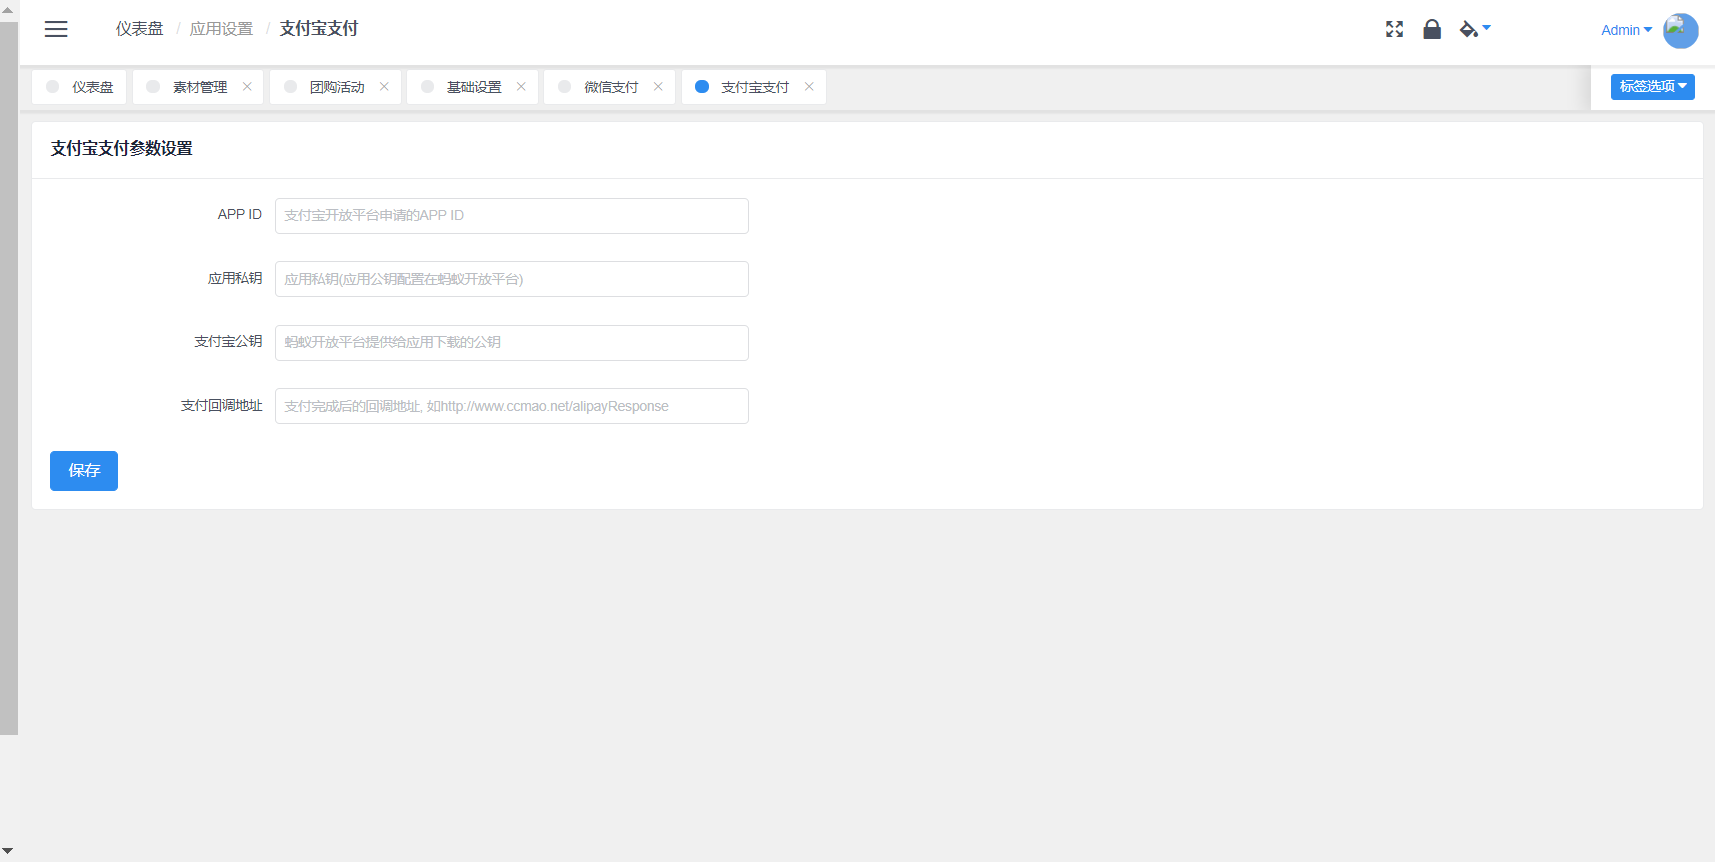Go to 仪表盘 in the breadcrumb
Viewport: 1715px width, 862px height.
(x=139, y=29)
